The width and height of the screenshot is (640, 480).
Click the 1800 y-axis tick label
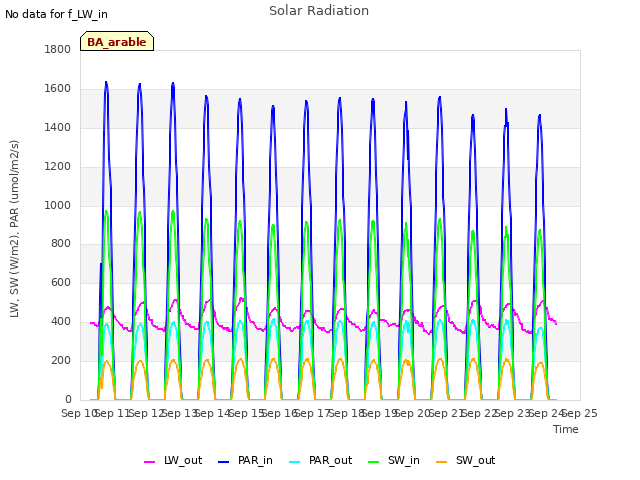click(x=58, y=49)
